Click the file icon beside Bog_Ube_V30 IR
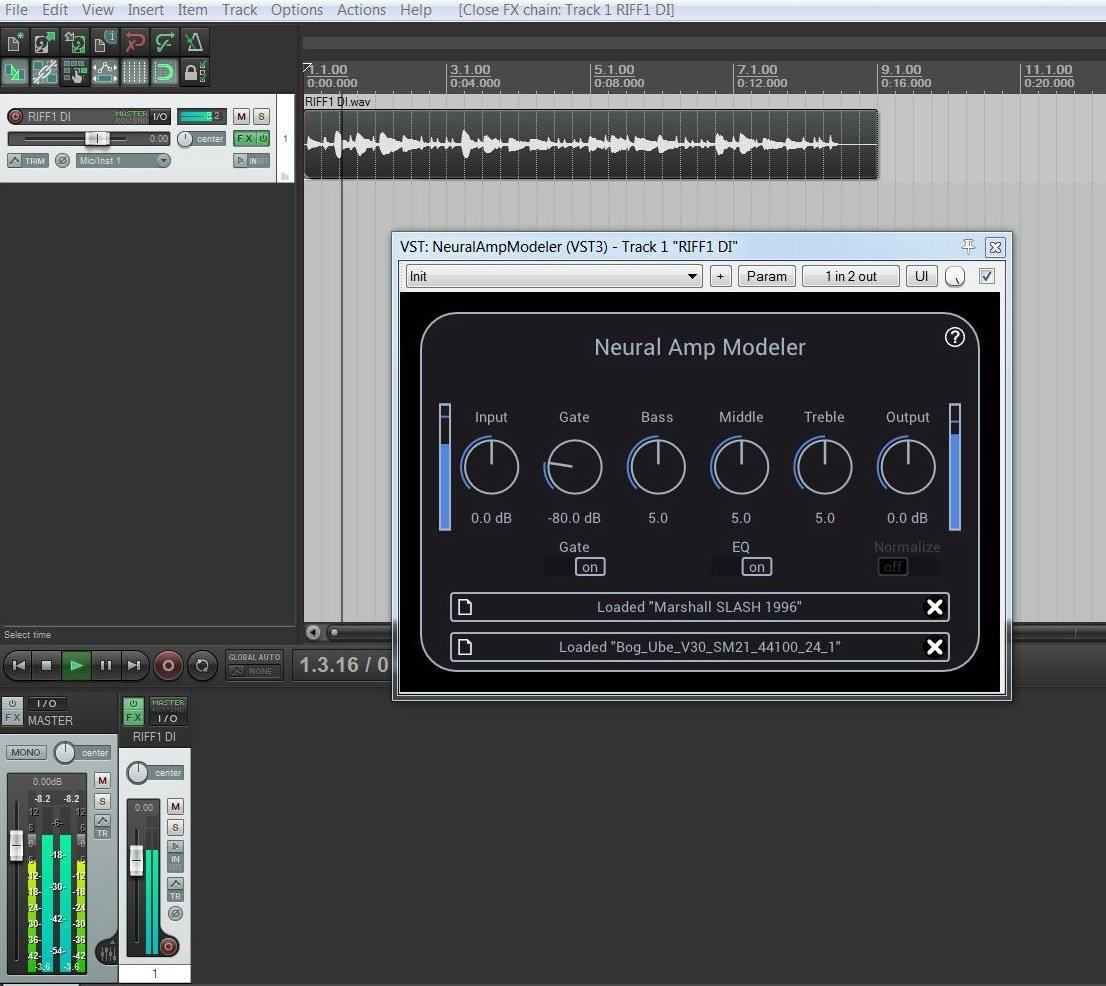Viewport: 1106px width, 986px height. [465, 647]
